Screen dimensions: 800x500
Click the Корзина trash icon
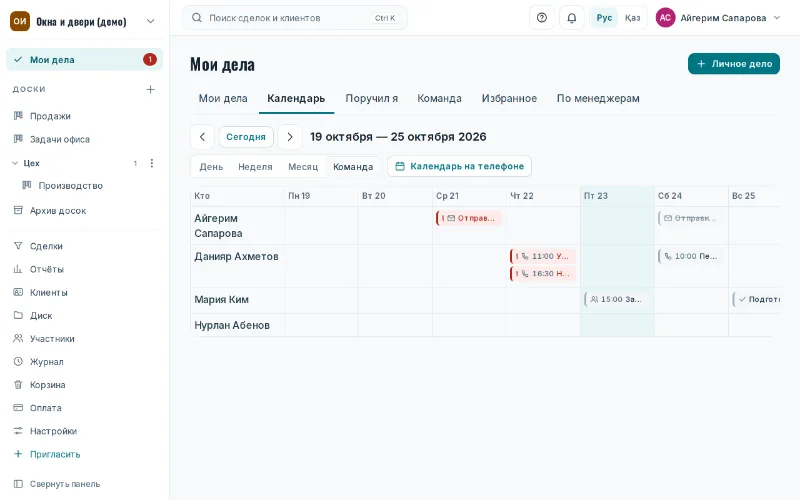(18, 385)
